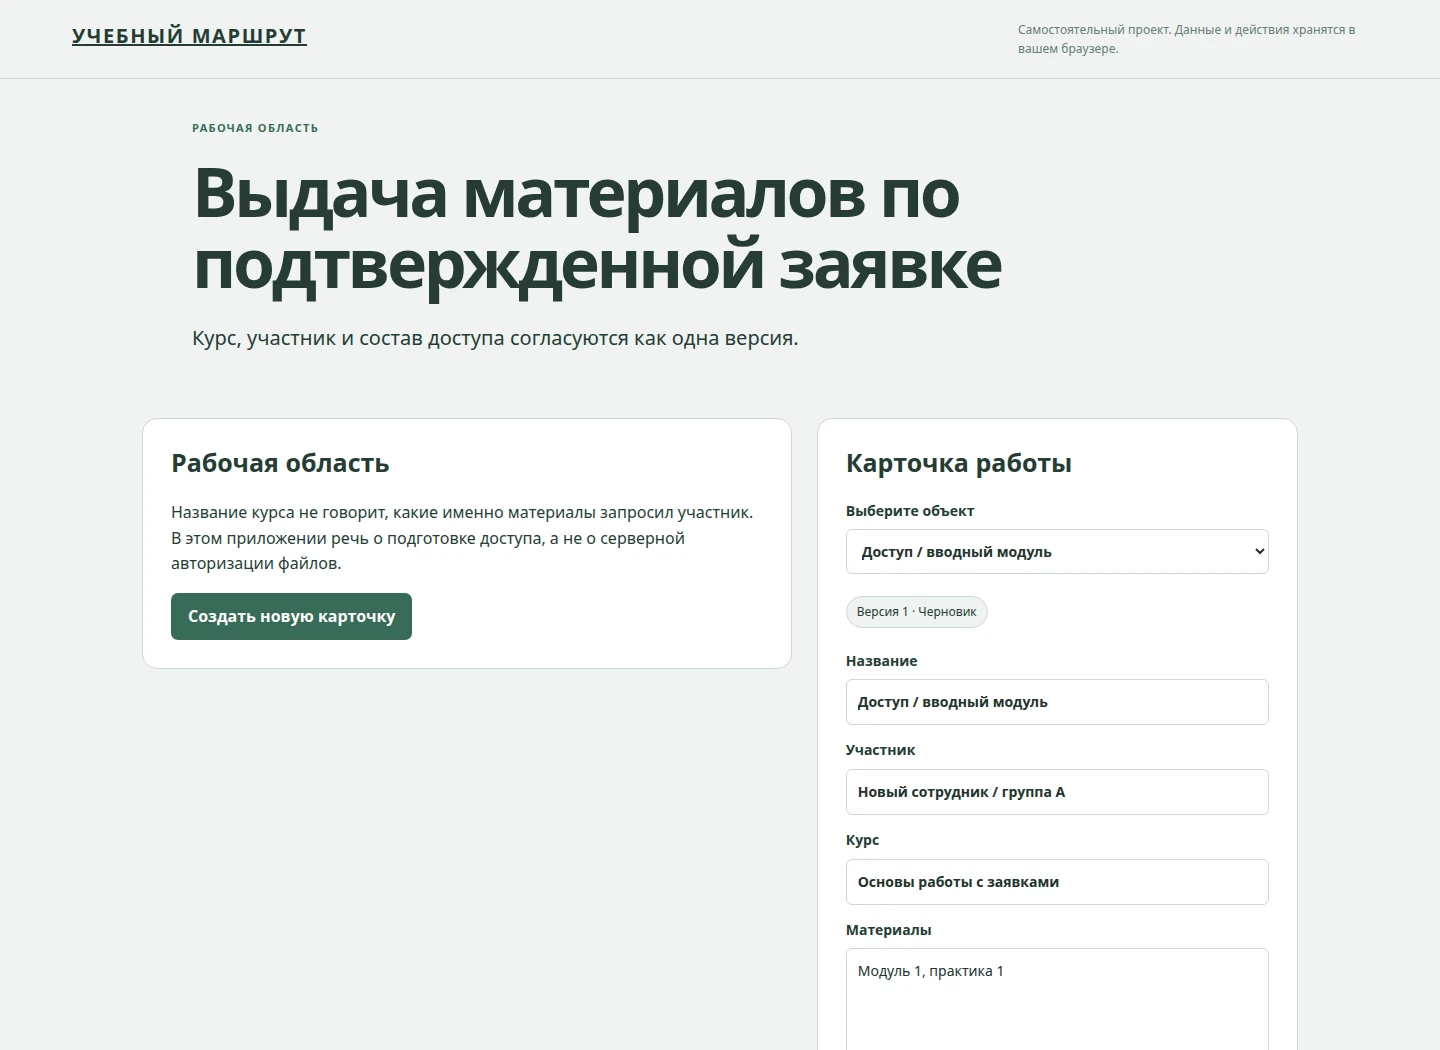
Task: Click the «Выдача материалов по подтвержденной заявке» title
Action: (597, 229)
